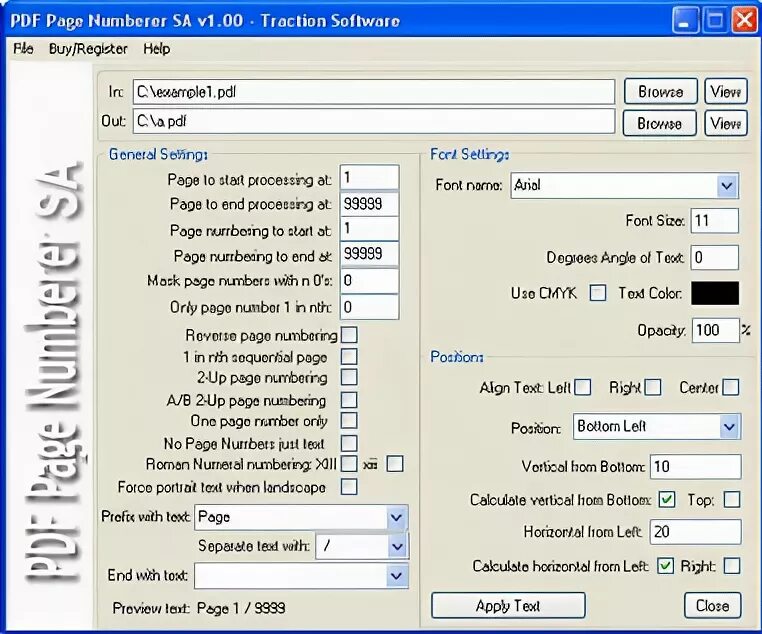Click the preview text Page 1 / 9999

click(x=241, y=608)
